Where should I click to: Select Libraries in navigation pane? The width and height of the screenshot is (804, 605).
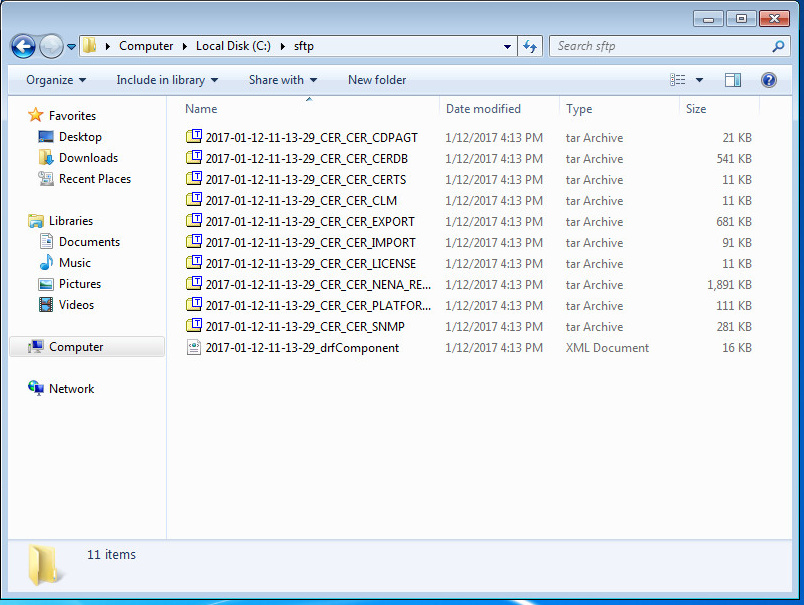click(71, 221)
